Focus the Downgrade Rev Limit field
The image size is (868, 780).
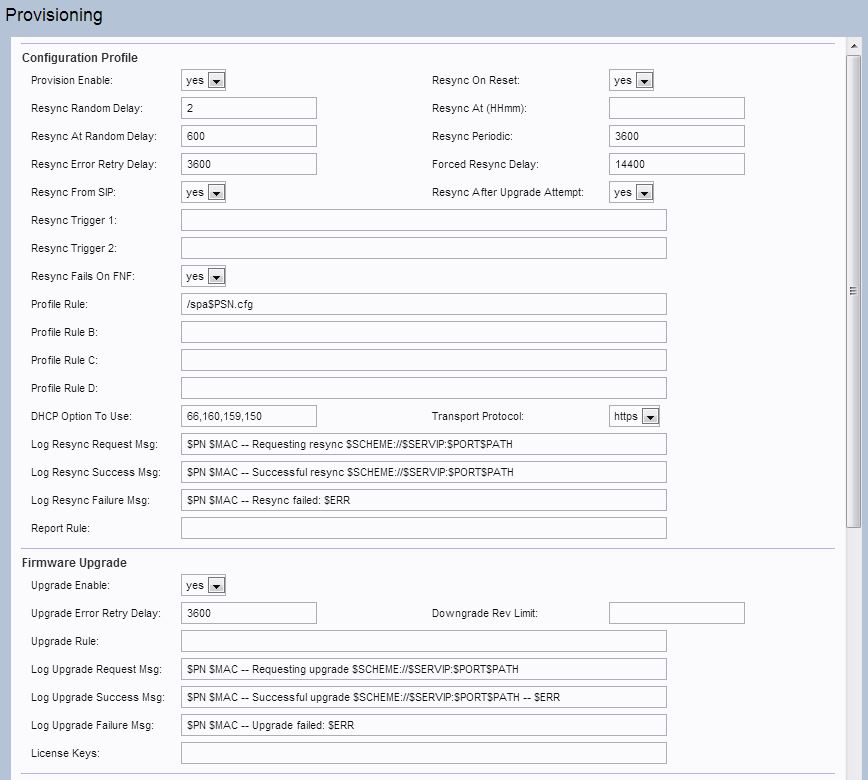pos(676,613)
